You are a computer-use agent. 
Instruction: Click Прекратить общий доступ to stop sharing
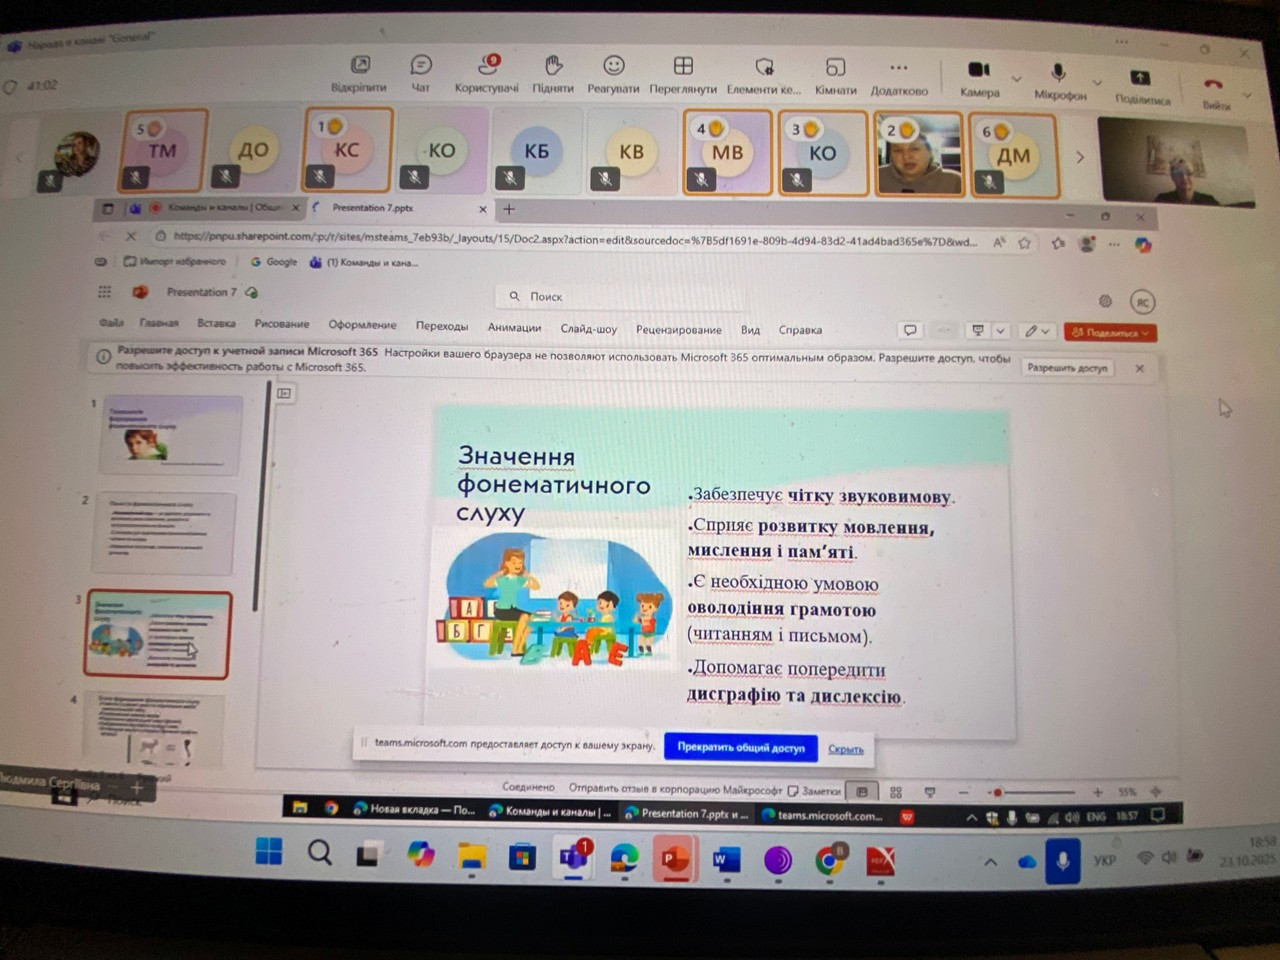(741, 747)
